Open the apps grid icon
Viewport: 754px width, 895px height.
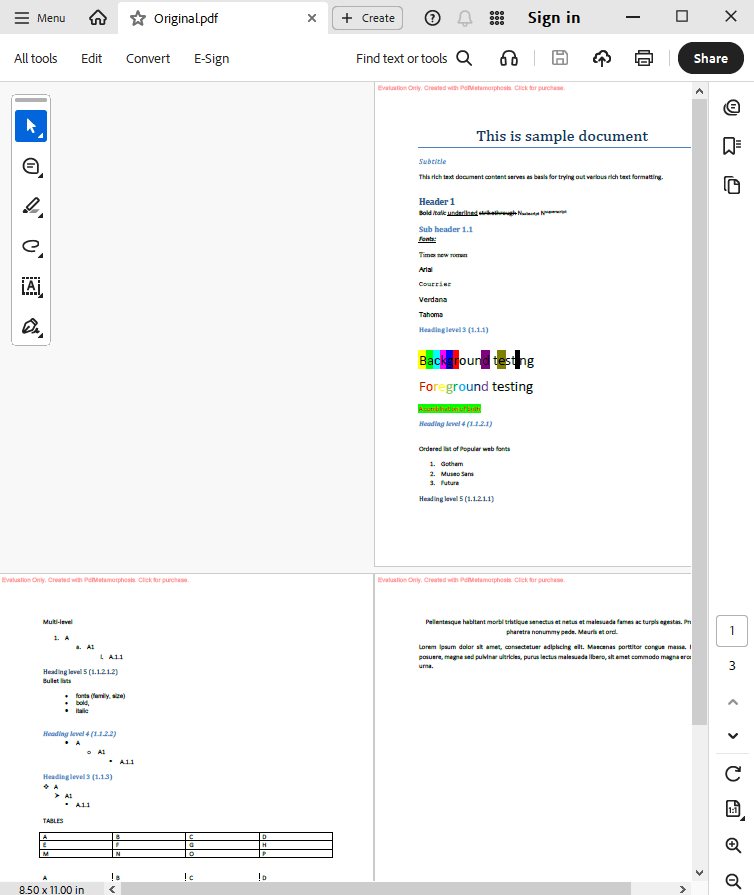pos(497,18)
